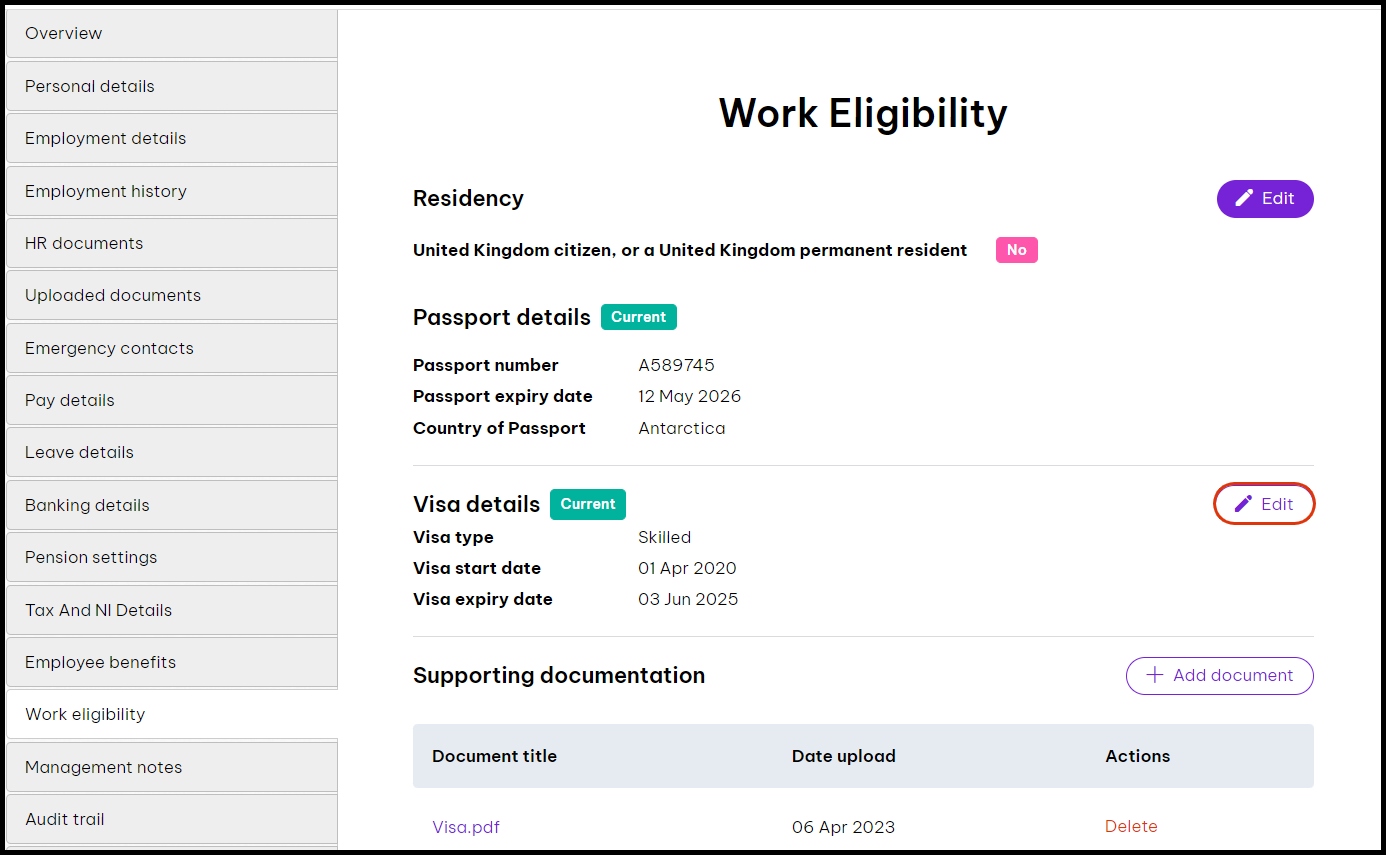Select Employee benefits tab
The image size is (1386, 855).
[x=171, y=662]
